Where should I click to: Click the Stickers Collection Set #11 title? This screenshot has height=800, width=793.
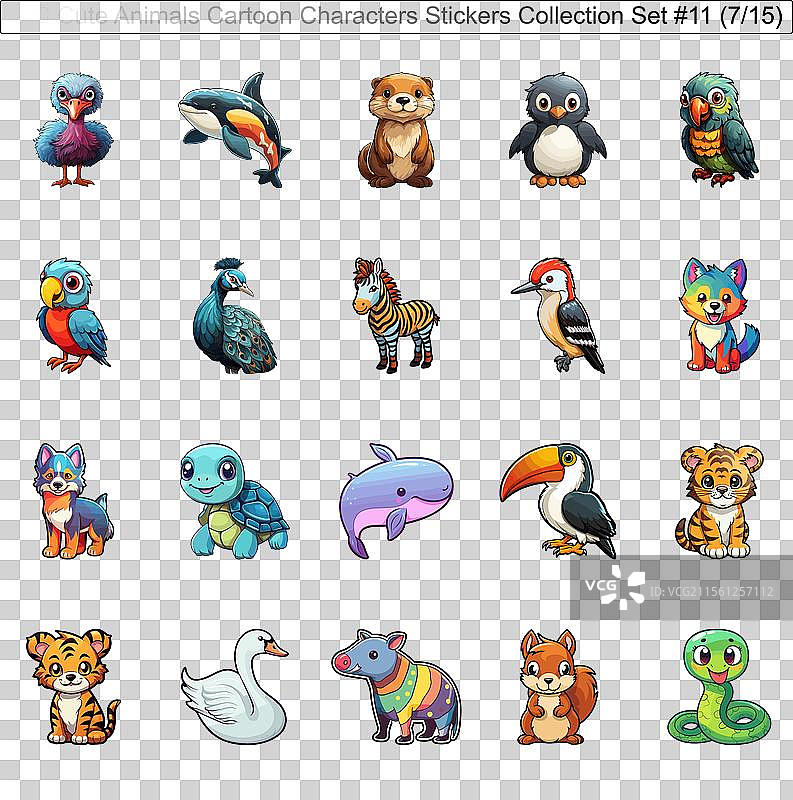420,17
